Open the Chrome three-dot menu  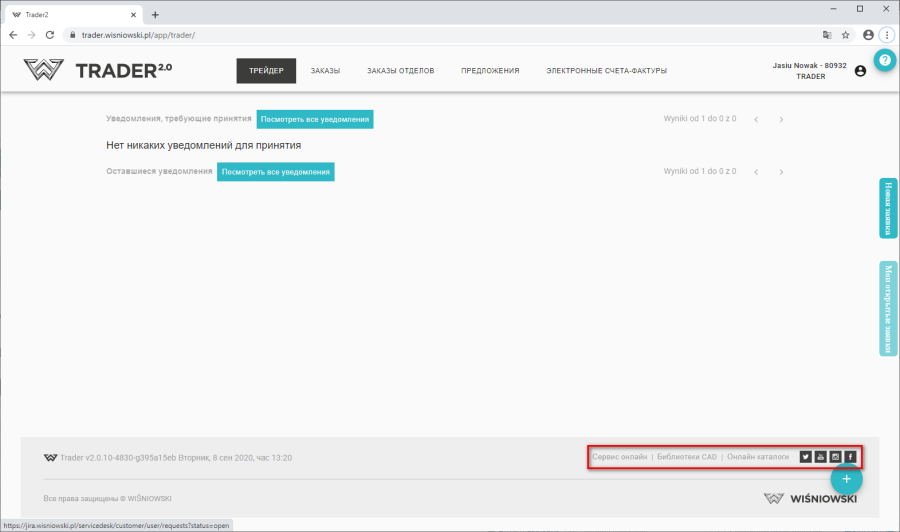pos(886,34)
